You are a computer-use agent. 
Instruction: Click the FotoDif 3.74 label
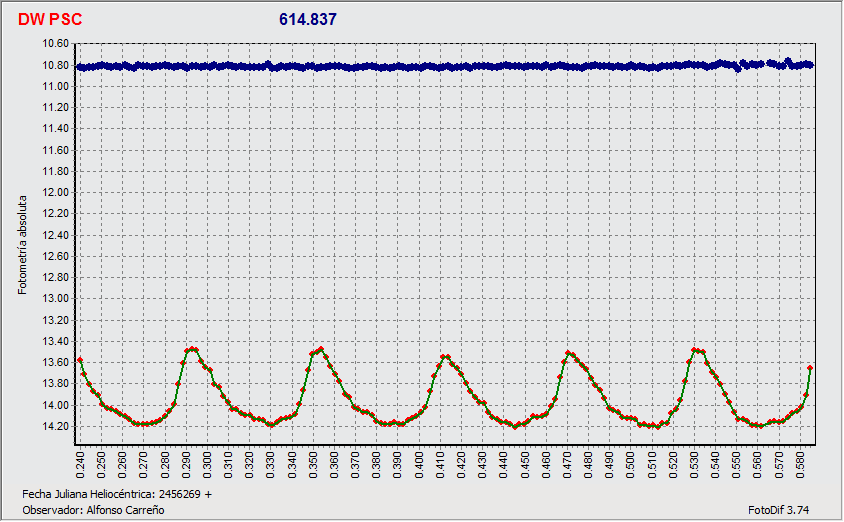coord(788,510)
